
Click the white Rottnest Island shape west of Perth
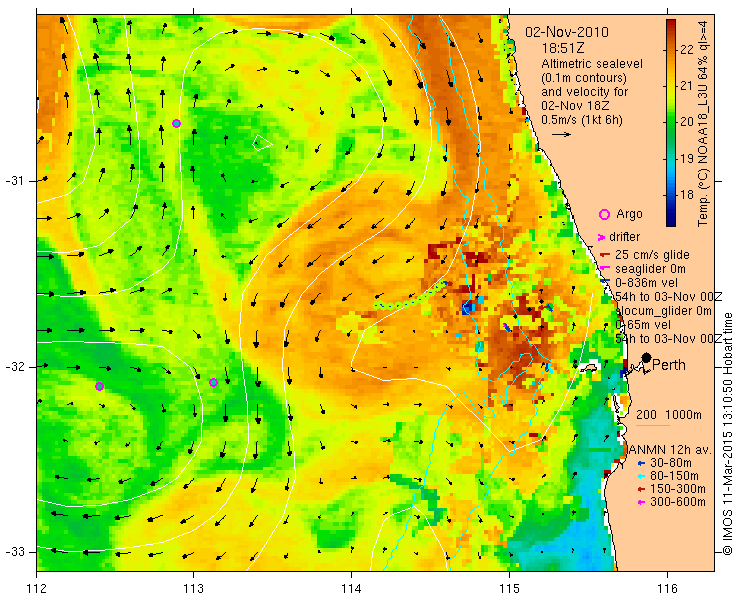tap(589, 367)
